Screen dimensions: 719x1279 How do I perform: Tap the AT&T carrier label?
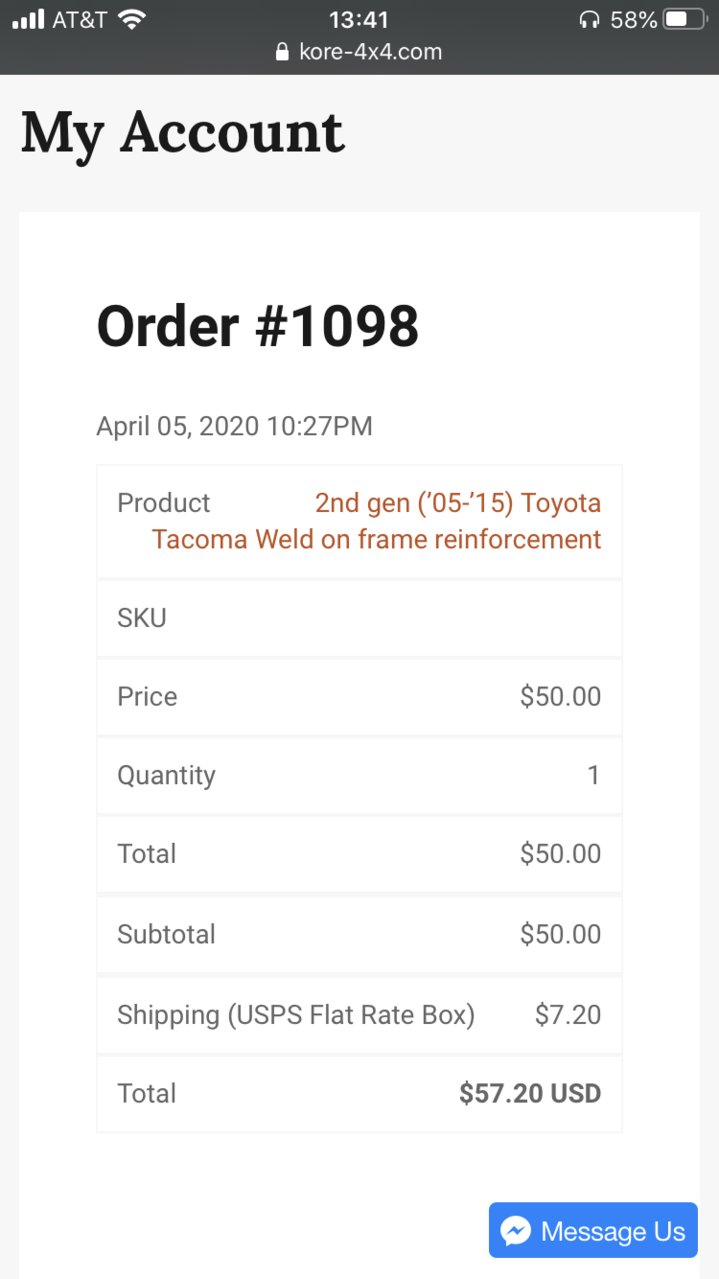coord(79,19)
